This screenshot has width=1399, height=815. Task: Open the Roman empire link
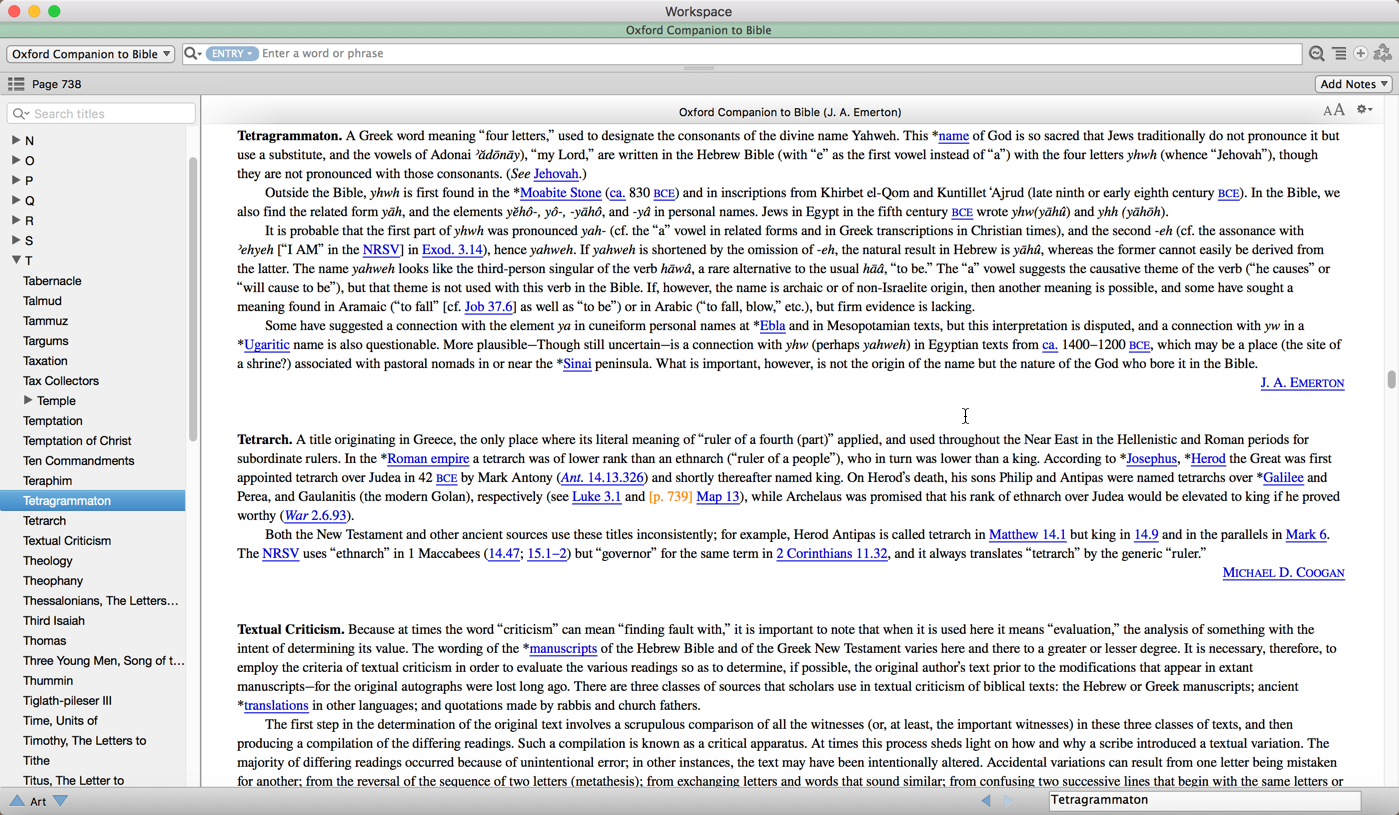(x=428, y=459)
